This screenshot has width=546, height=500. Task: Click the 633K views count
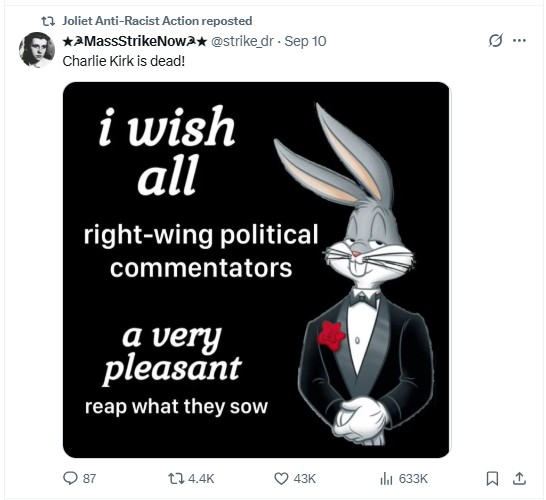click(413, 479)
